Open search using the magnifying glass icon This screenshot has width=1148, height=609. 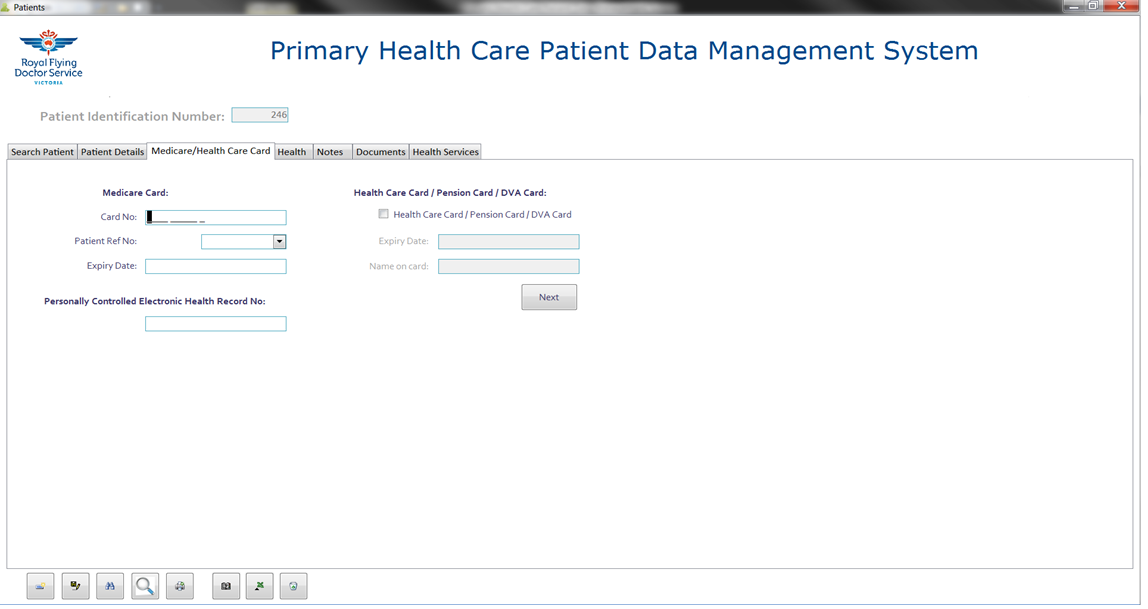[x=144, y=586]
